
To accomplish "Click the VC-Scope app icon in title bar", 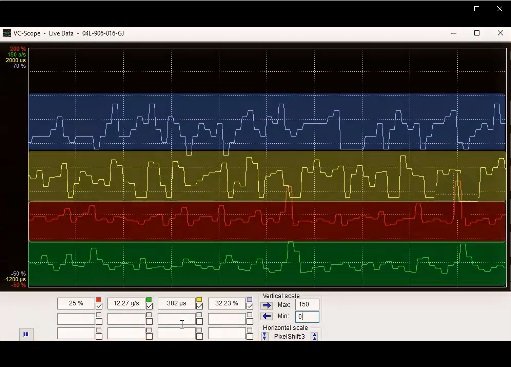I will (7, 33).
